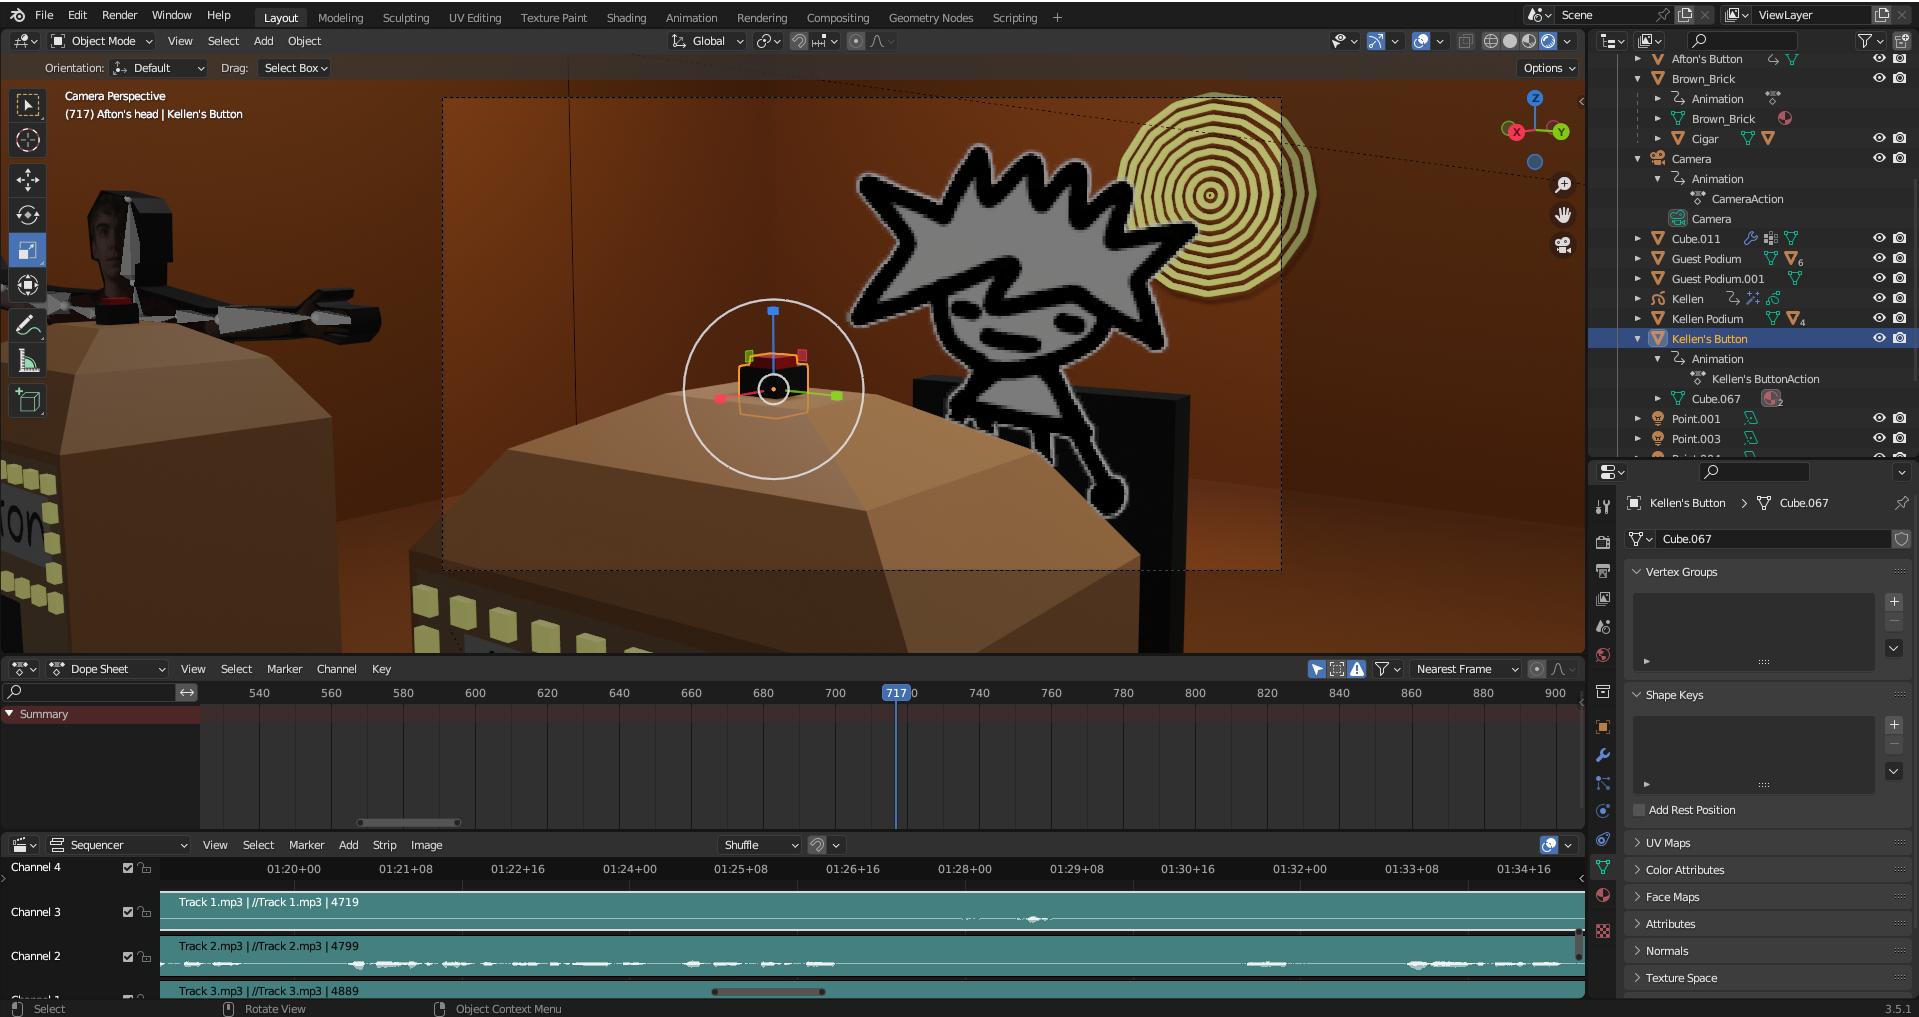Open the Modifier Properties wrench tab
Viewport: 1919px width, 1017px height.
click(x=1604, y=755)
